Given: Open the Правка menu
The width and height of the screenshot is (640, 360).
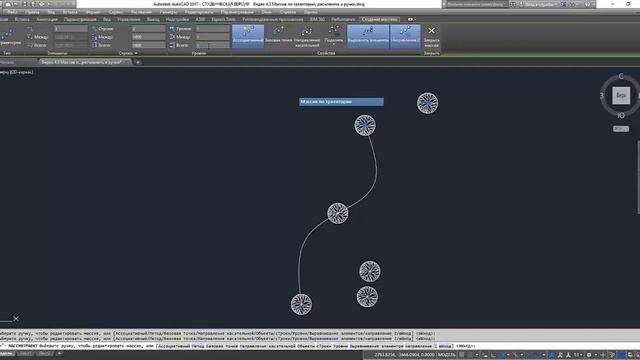Looking at the screenshot, I should 32,12.
